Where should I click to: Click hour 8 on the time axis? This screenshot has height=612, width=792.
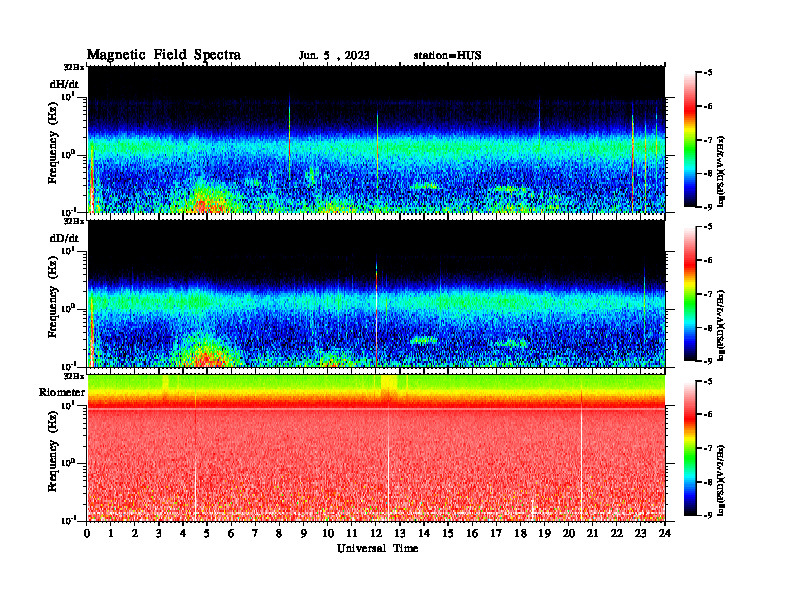point(279,534)
